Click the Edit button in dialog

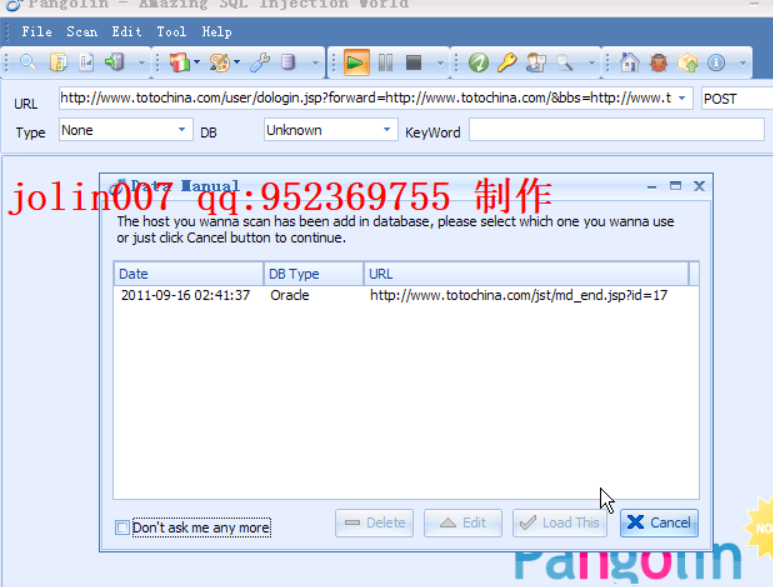463,522
